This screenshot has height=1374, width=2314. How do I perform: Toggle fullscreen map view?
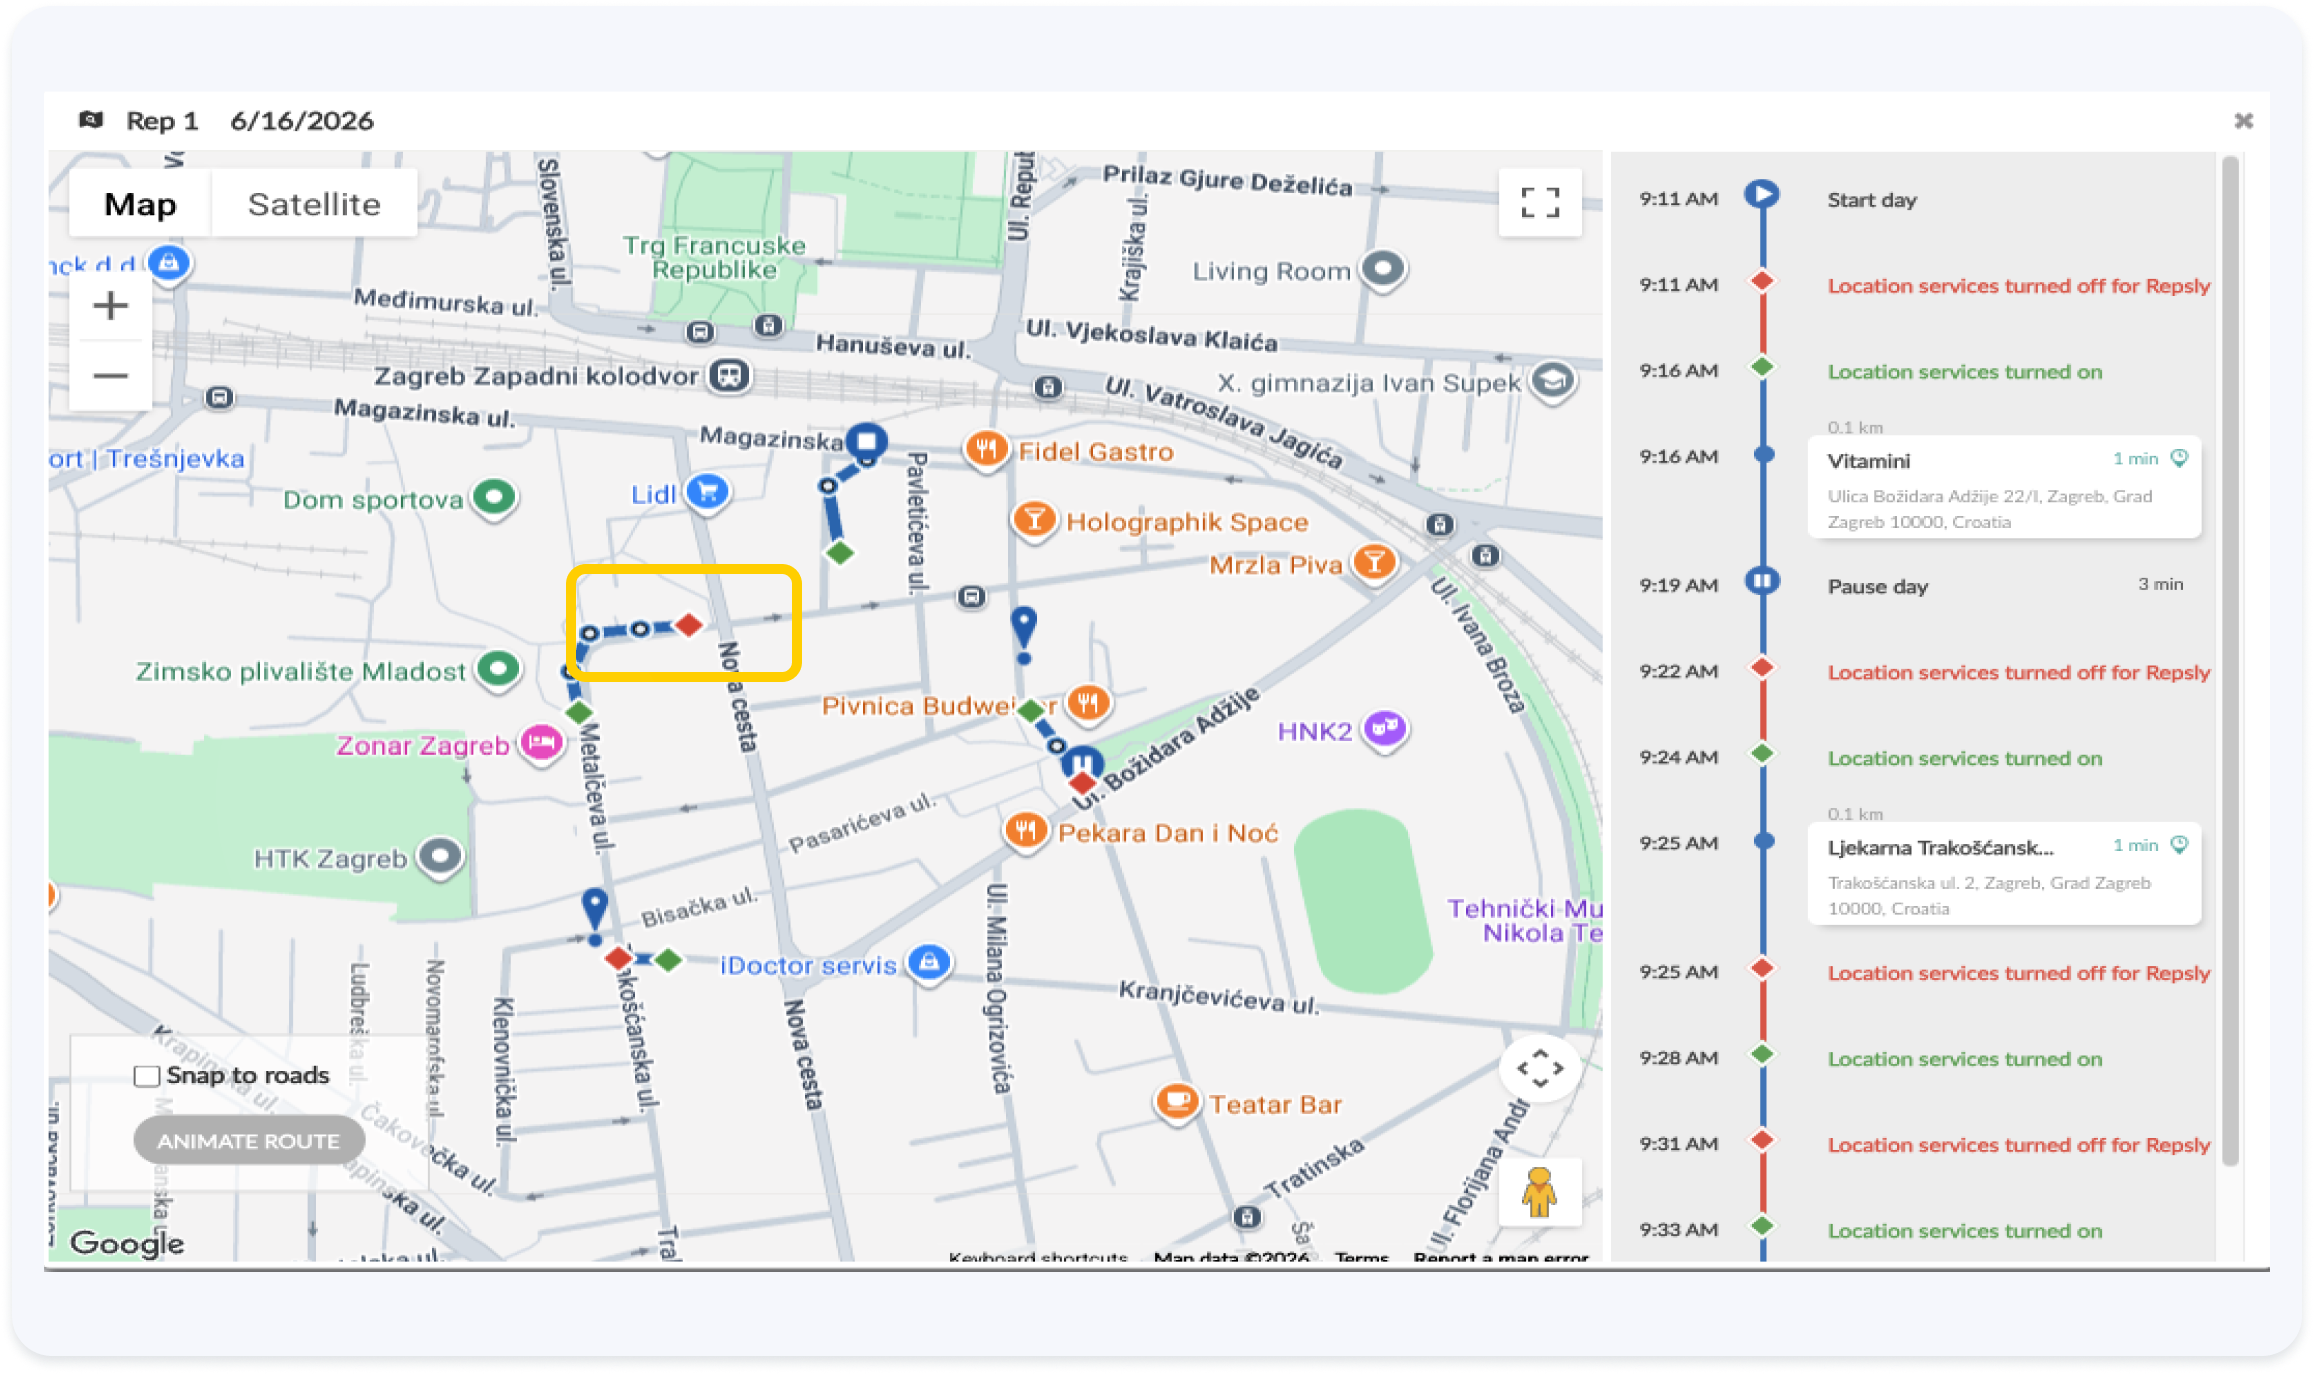click(1540, 203)
